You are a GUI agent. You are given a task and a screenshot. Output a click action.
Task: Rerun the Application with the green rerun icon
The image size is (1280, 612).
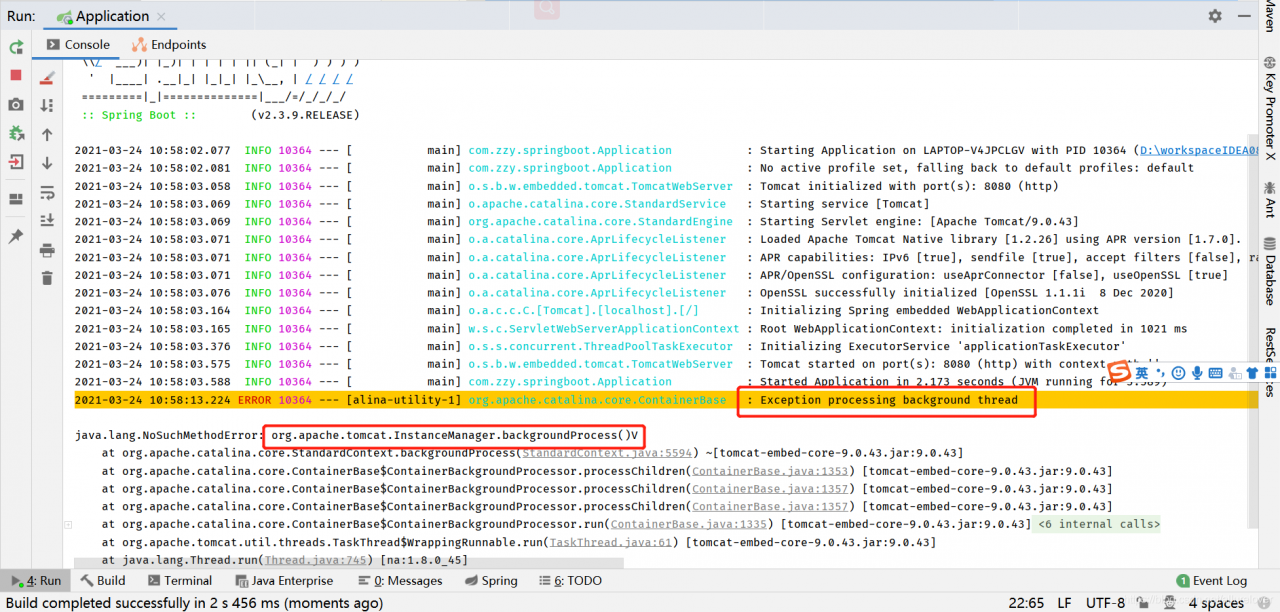(16, 47)
